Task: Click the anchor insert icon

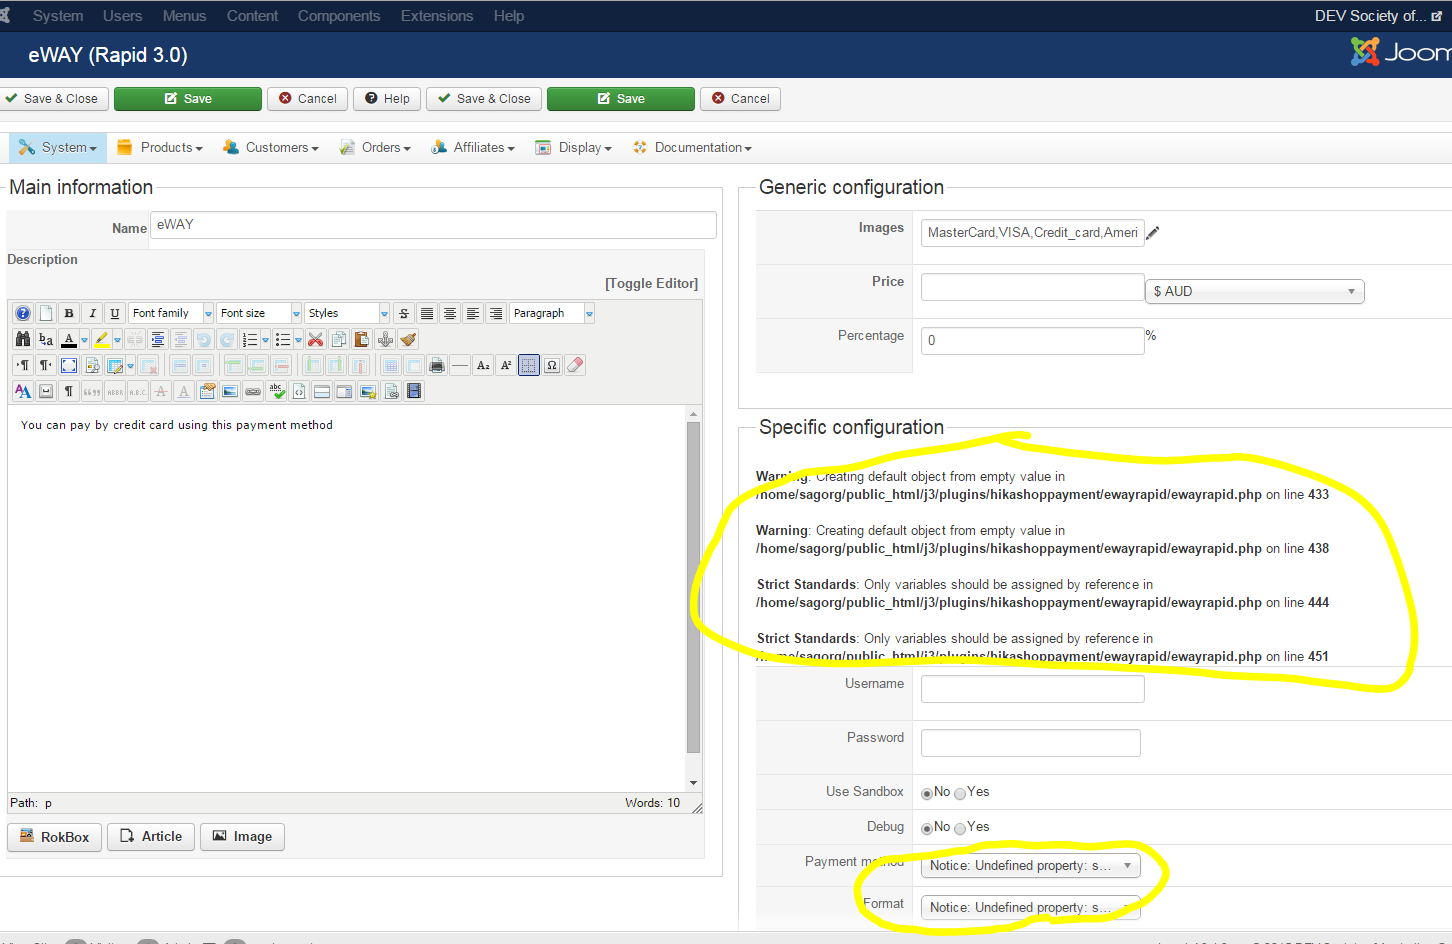Action: [385, 339]
